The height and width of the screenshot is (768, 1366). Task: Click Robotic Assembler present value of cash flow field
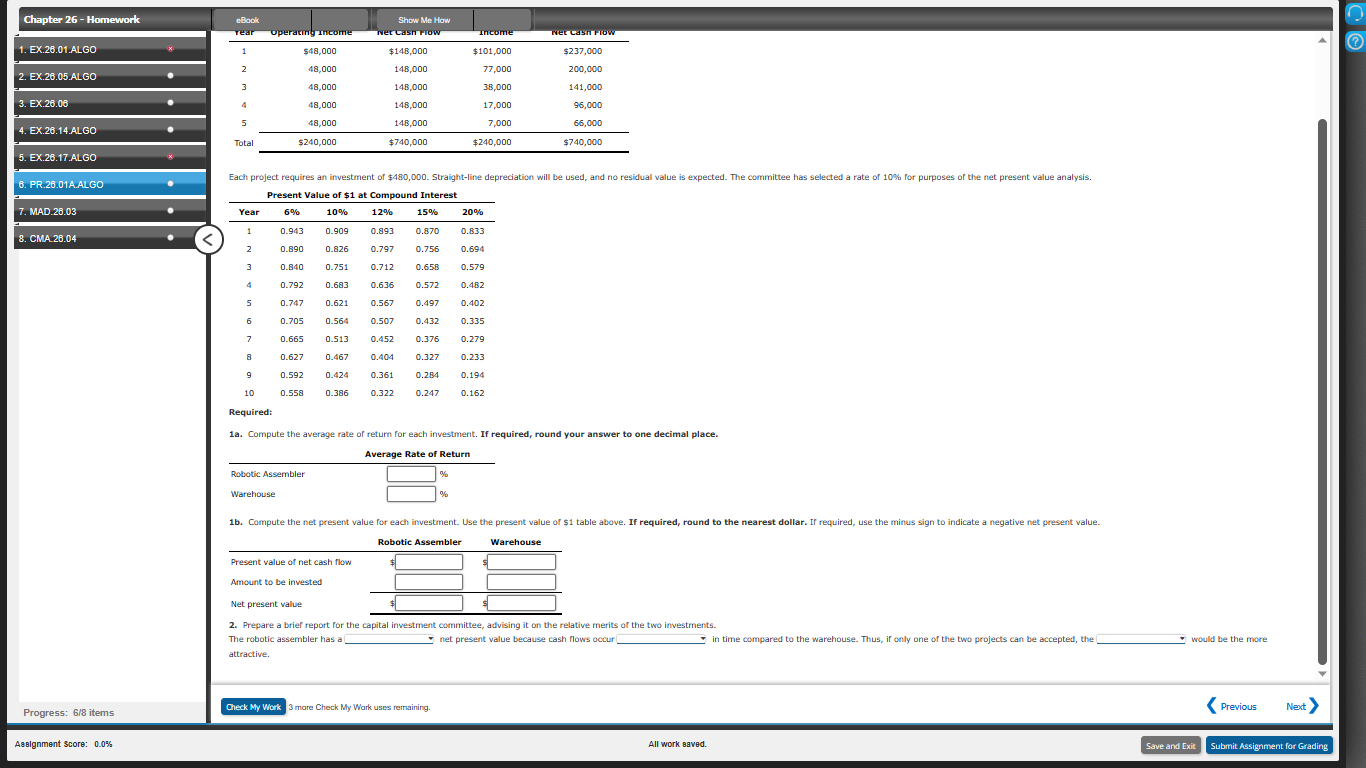click(x=429, y=562)
